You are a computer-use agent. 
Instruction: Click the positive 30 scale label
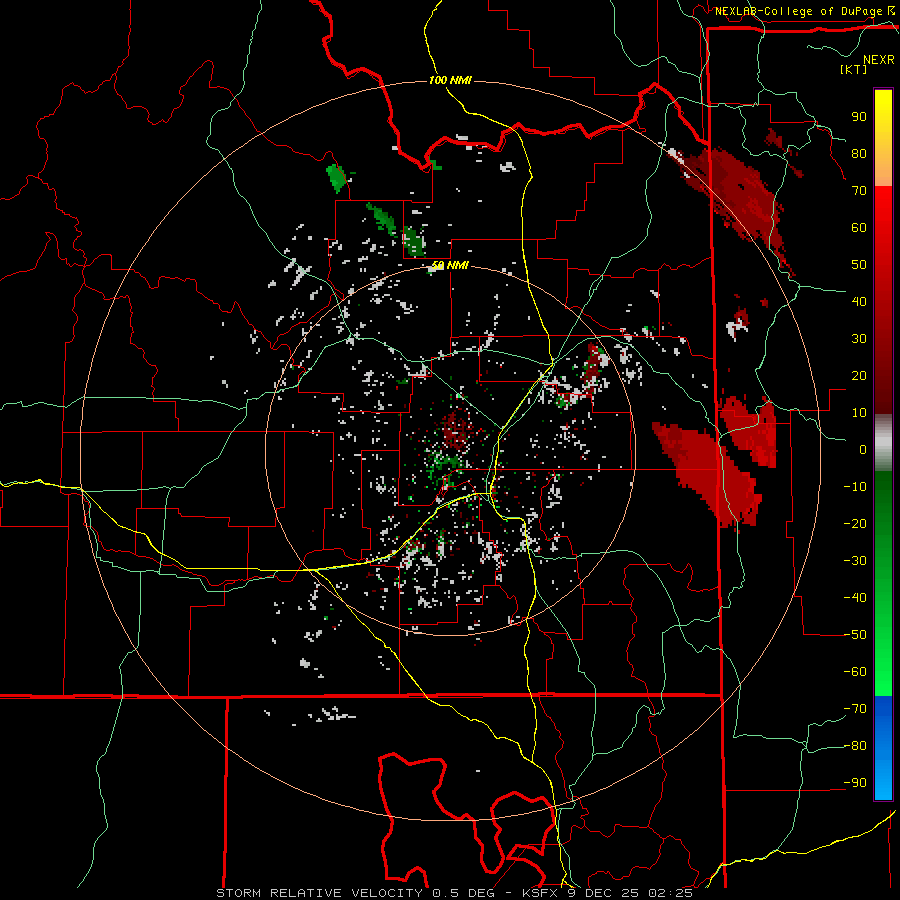[x=859, y=339]
